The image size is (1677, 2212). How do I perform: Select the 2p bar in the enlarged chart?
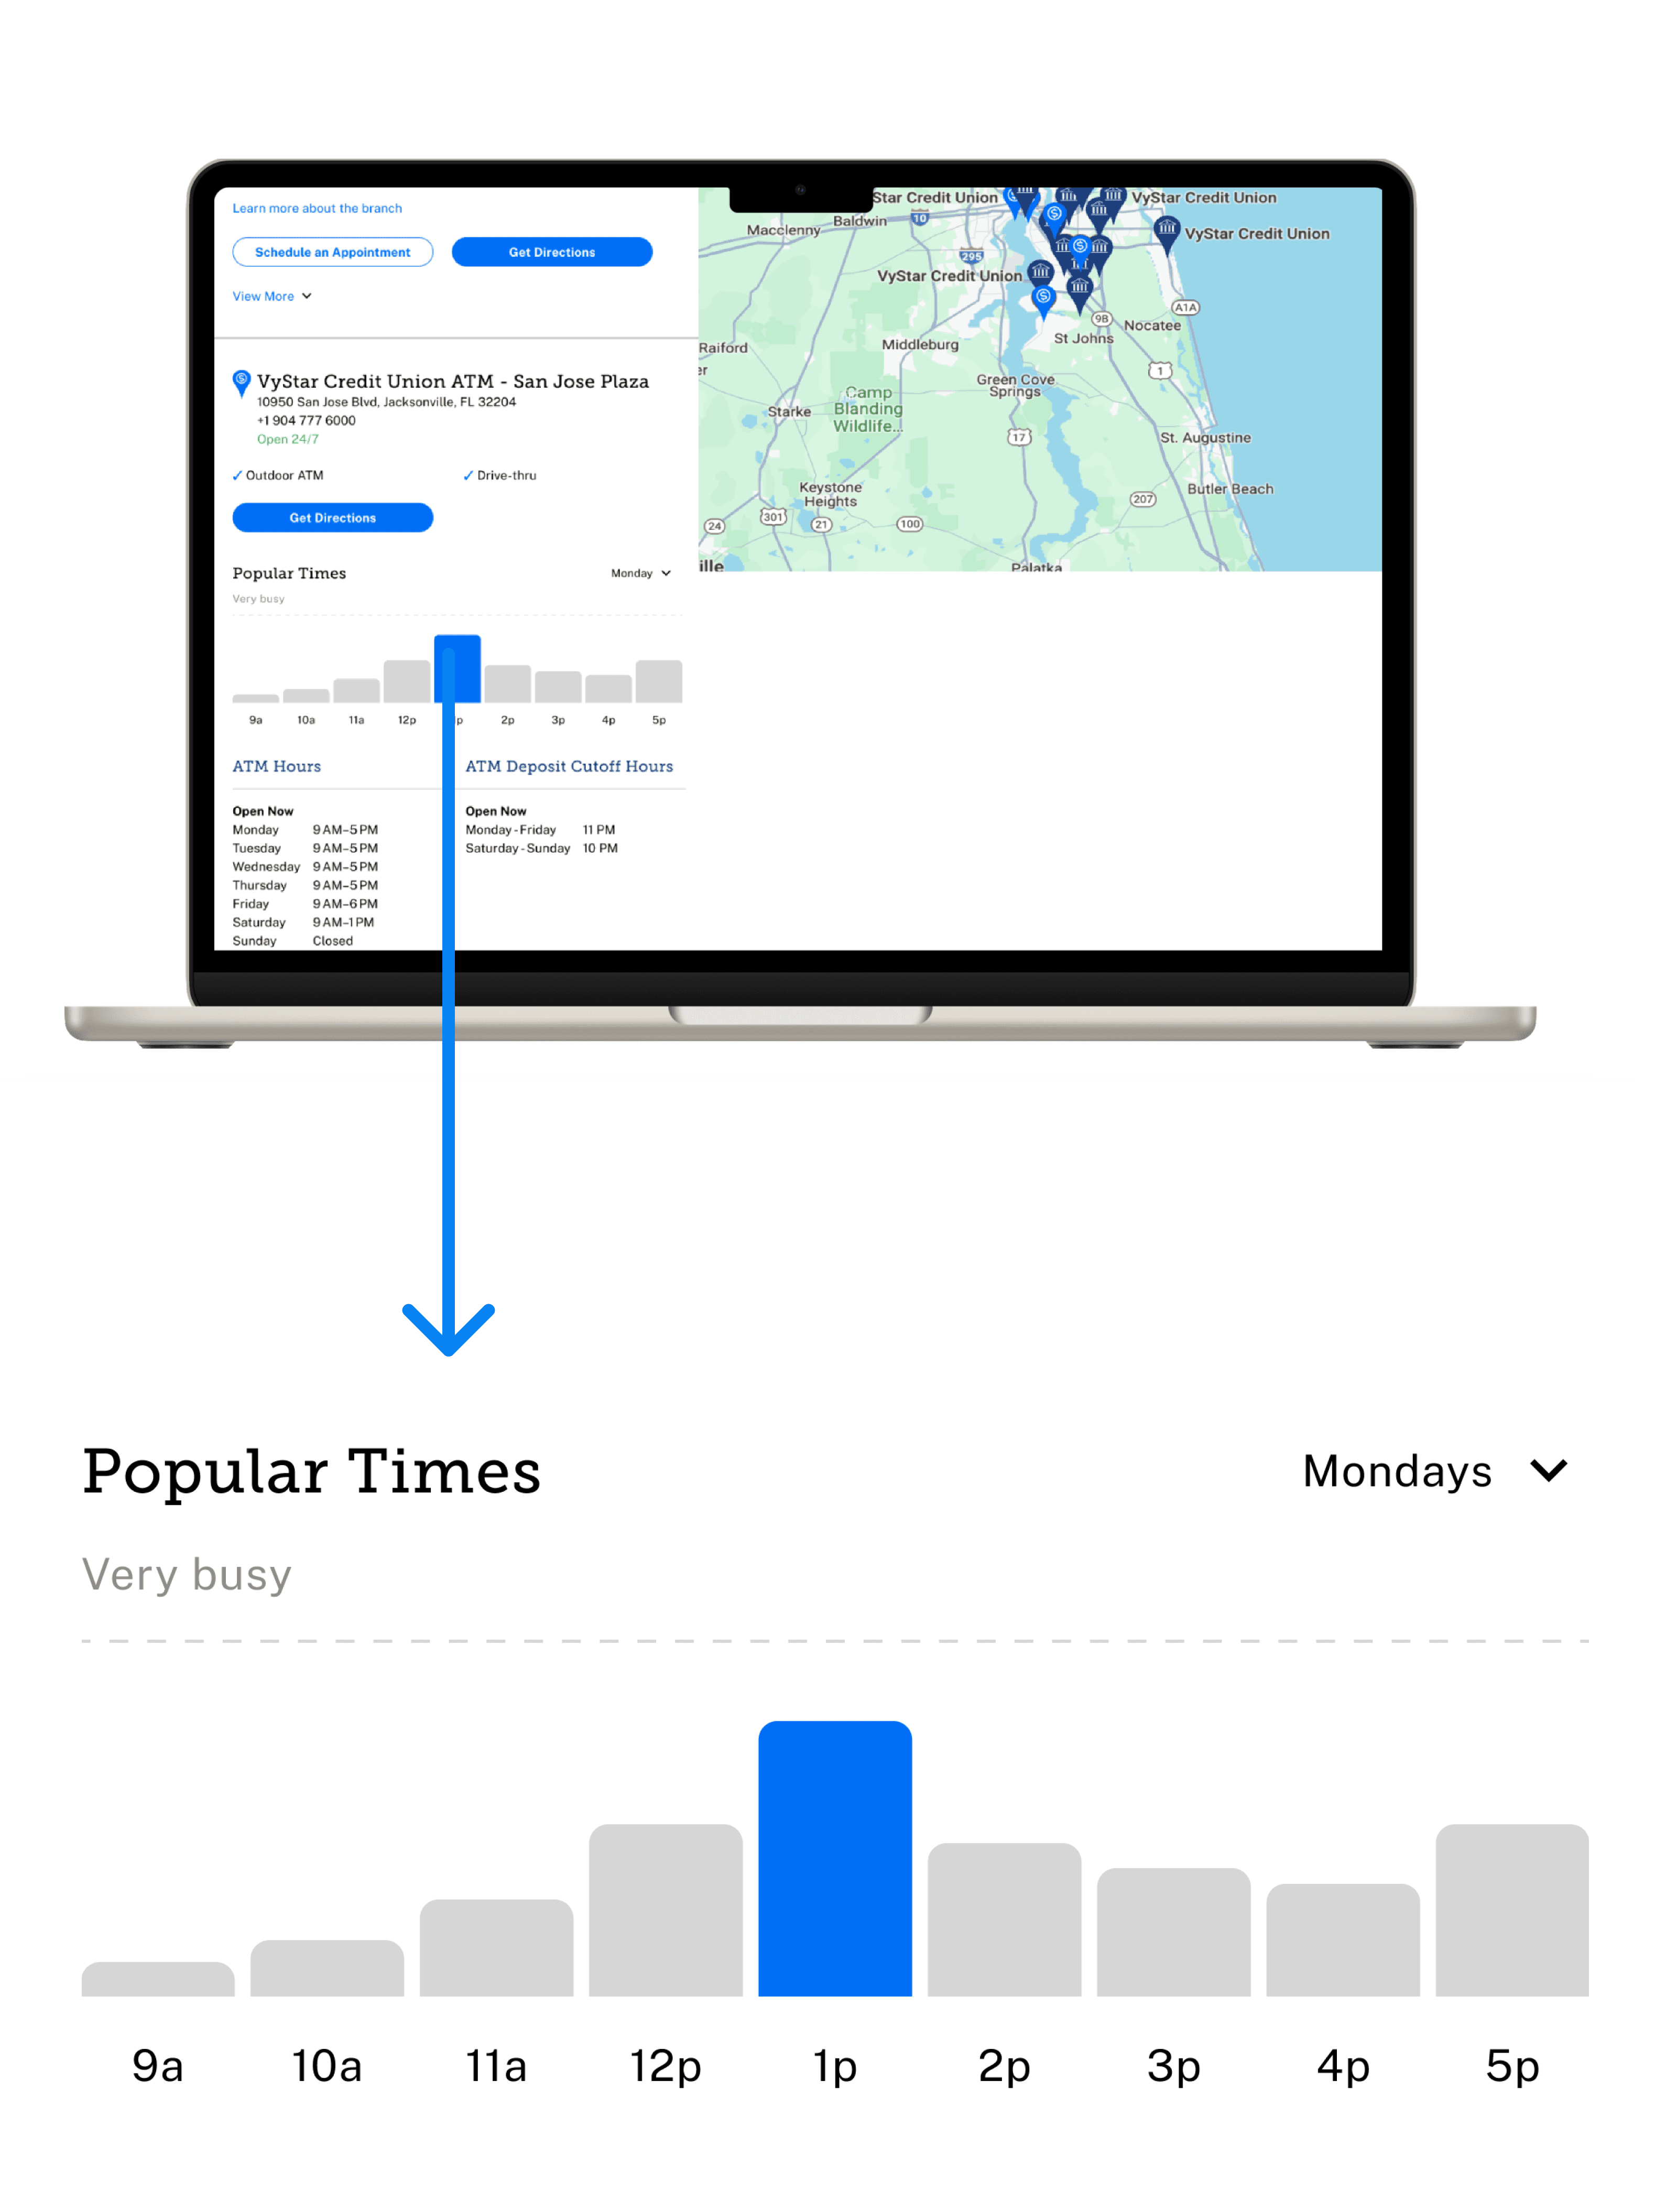[x=1004, y=1920]
